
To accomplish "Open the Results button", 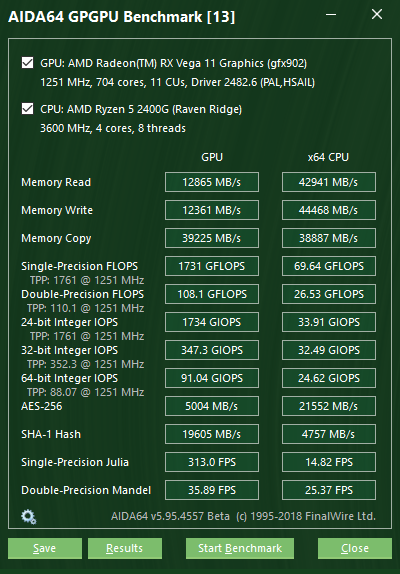I will point(125,548).
